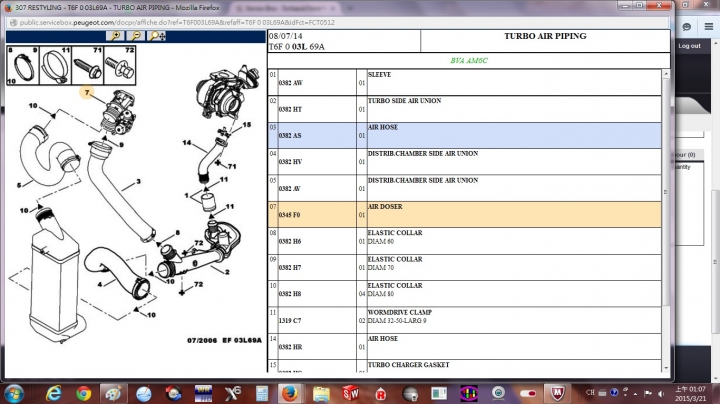Screen dimensions: 720x404
Task: Select the screw thumbnail numbered 71
Action: (88, 65)
